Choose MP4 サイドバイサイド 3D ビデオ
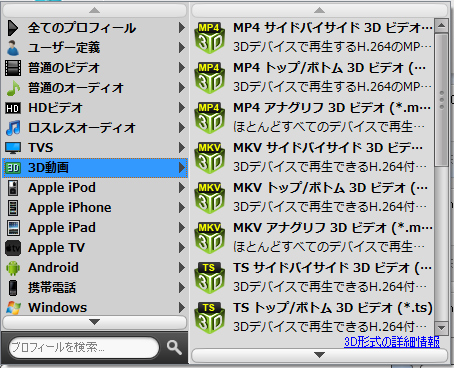This screenshot has width=456, height=368. (313, 38)
